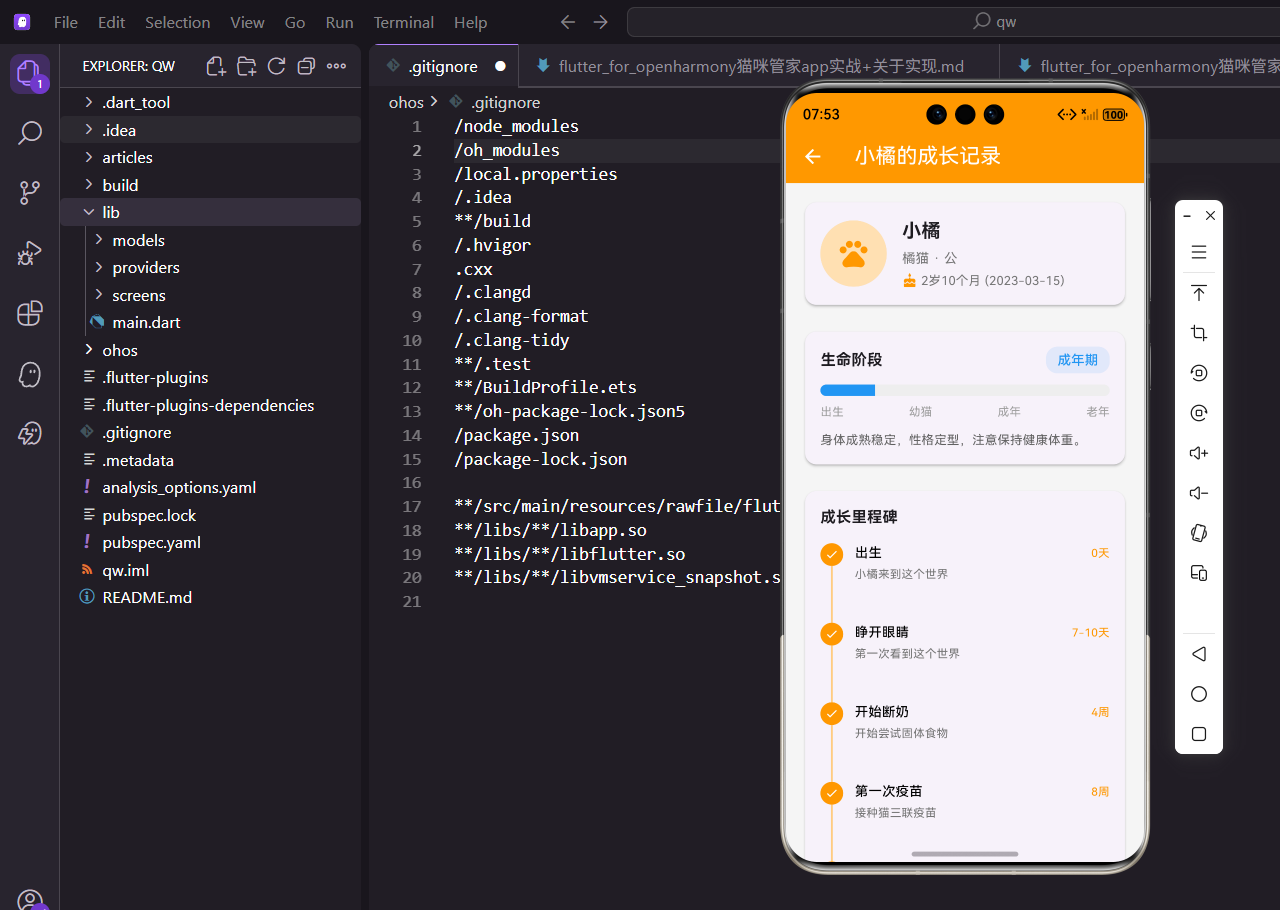This screenshot has height=910, width=1280.
Task: Go back using the navigation arrow
Action: 568,22
